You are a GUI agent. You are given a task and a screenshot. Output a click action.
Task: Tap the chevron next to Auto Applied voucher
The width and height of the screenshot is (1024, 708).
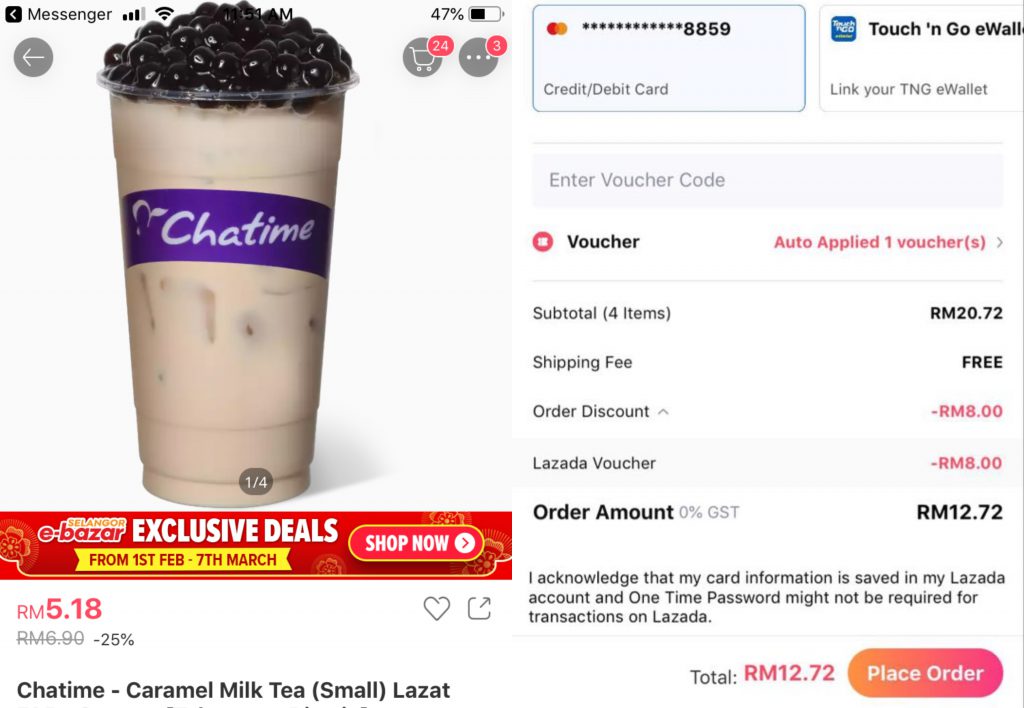(1000, 242)
